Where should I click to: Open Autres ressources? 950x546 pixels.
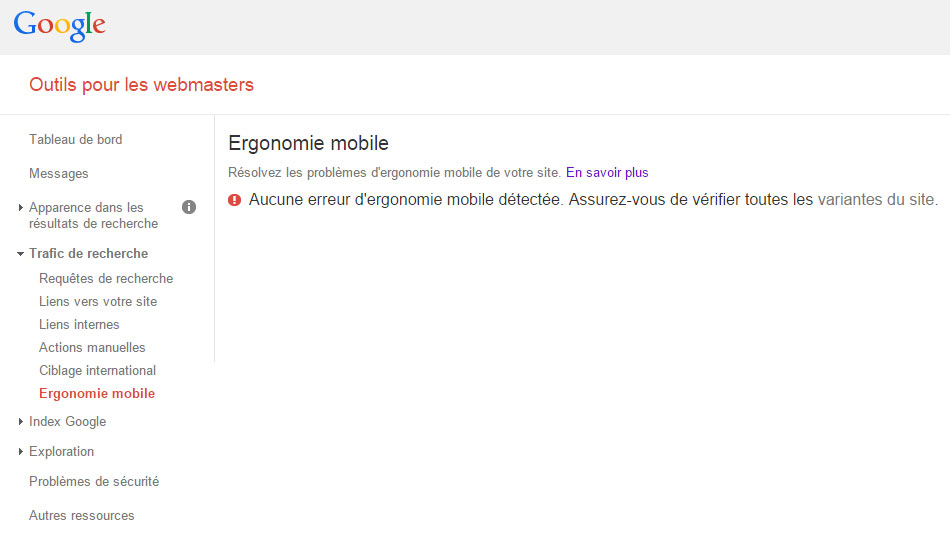click(82, 515)
